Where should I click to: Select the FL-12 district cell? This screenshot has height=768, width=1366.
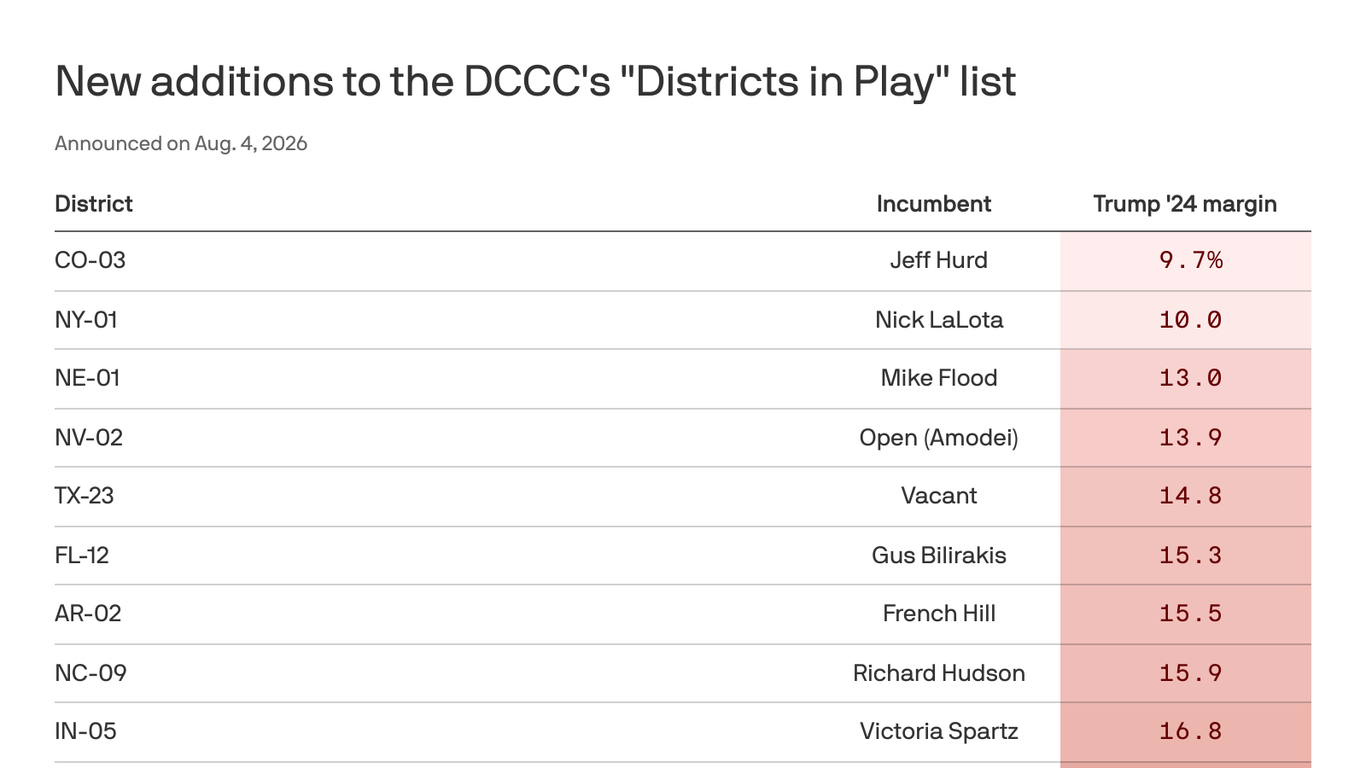point(82,555)
